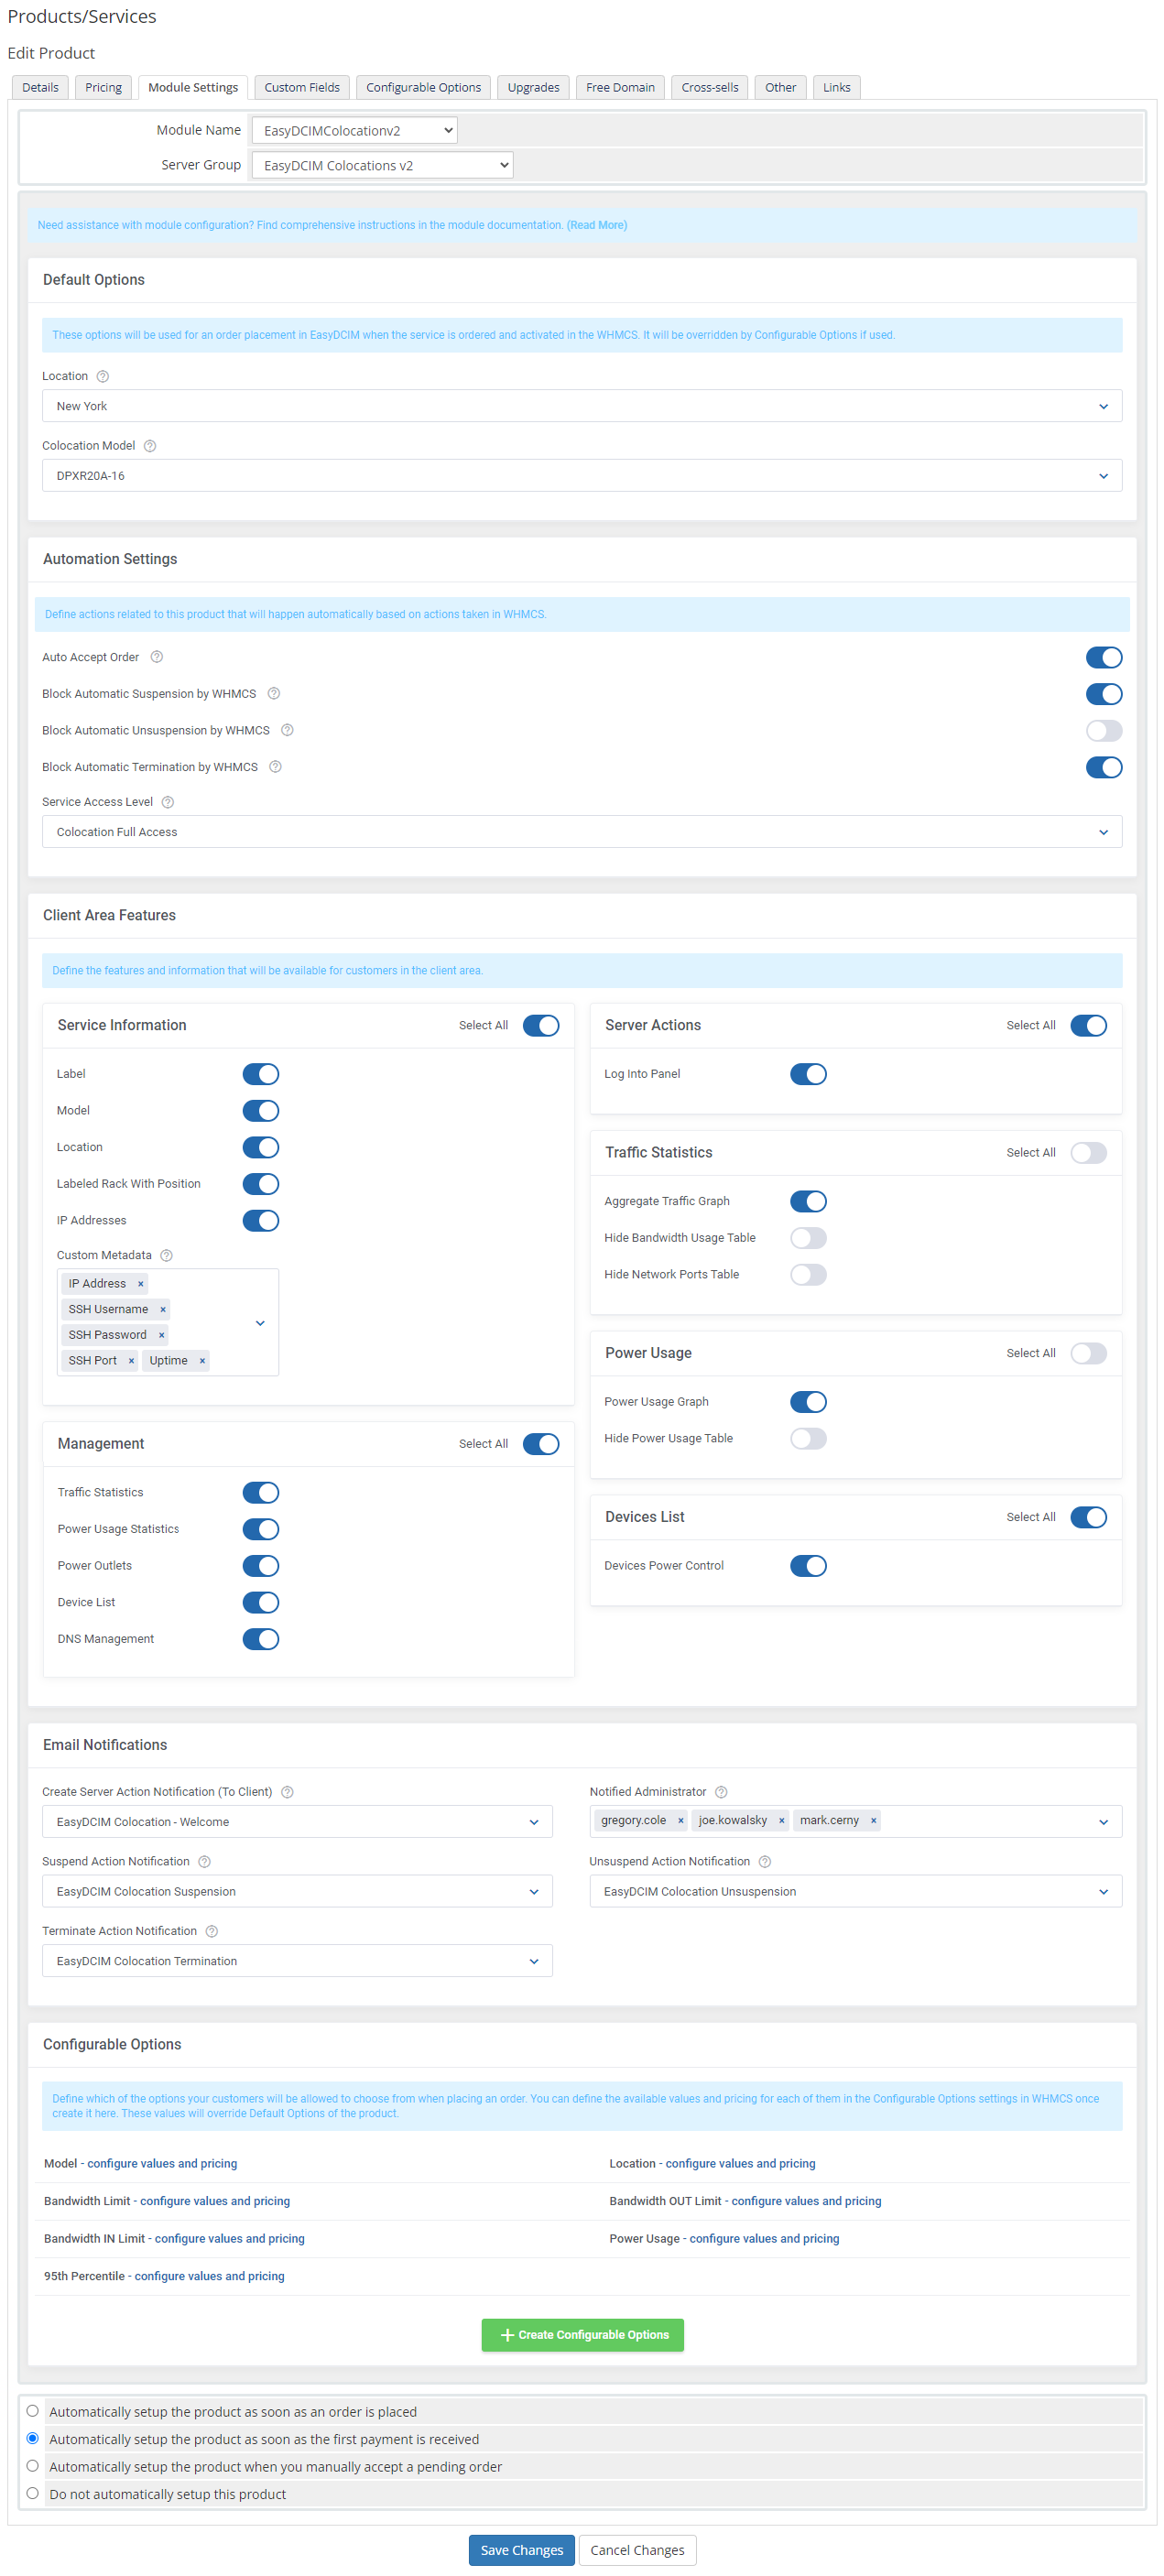Open Module Name dropdown

pos(355,130)
